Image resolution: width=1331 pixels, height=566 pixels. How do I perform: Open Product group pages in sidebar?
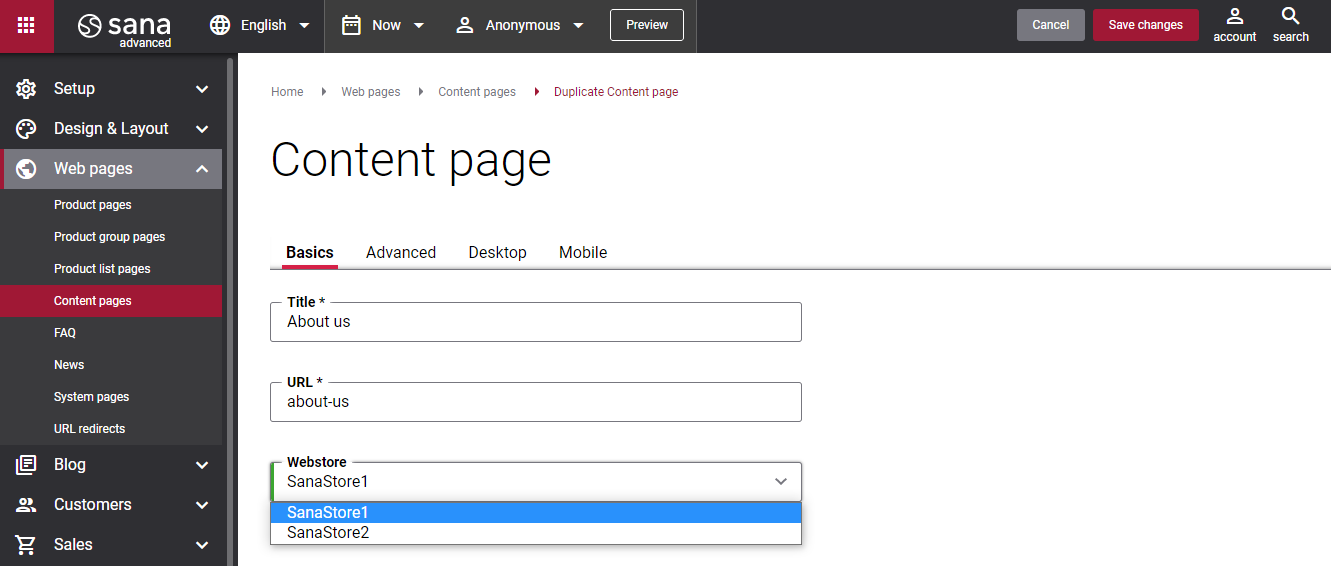pyautogui.click(x=111, y=237)
